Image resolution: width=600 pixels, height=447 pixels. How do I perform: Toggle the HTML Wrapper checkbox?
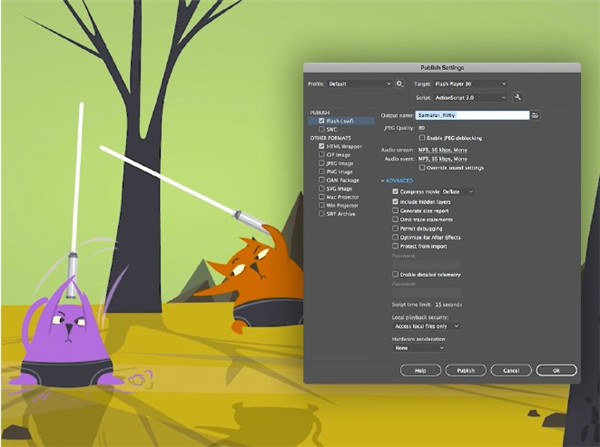click(x=321, y=146)
